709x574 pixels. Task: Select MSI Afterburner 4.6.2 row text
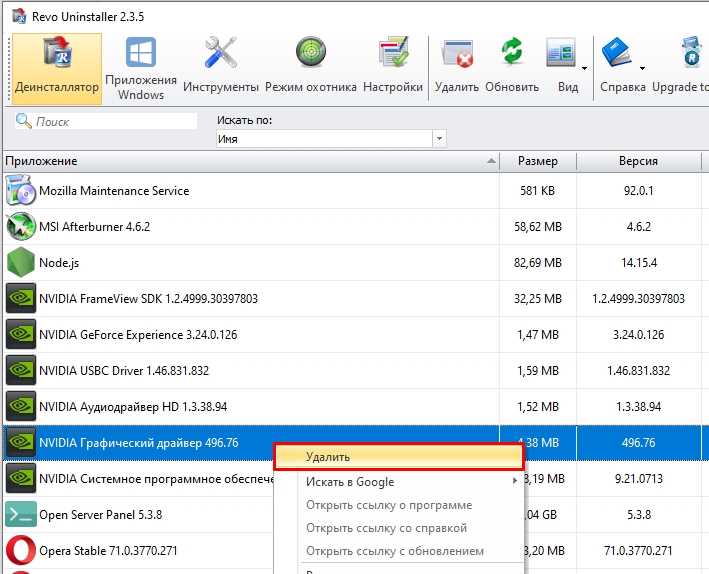(x=95, y=226)
